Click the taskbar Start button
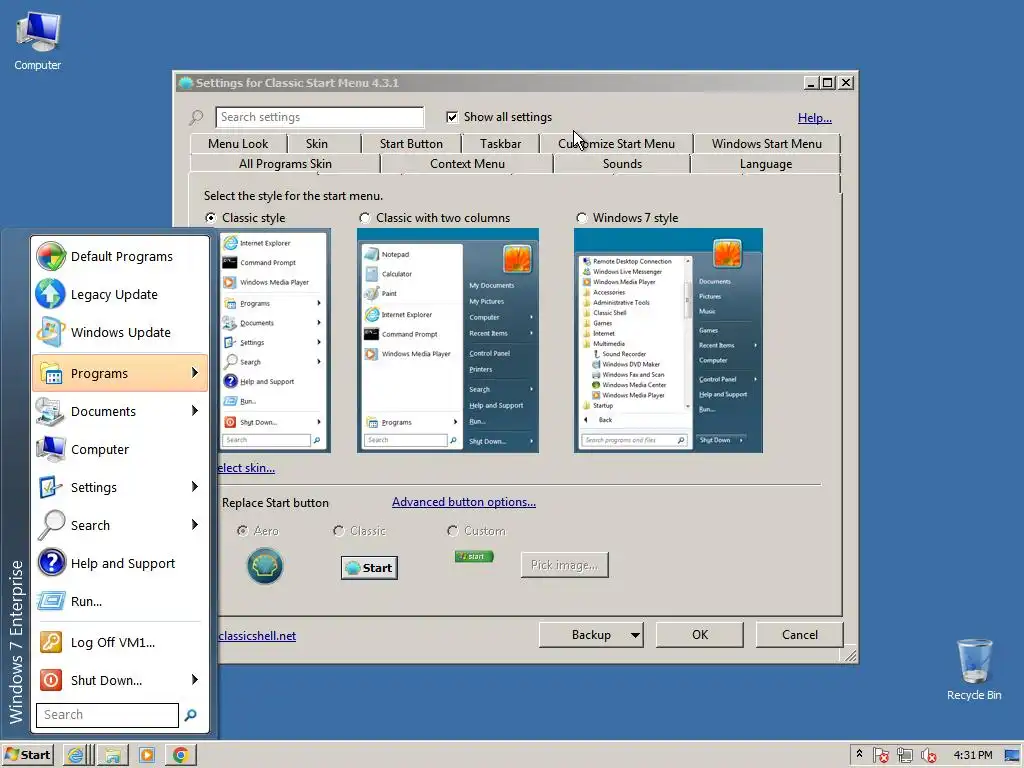 [x=27, y=756]
